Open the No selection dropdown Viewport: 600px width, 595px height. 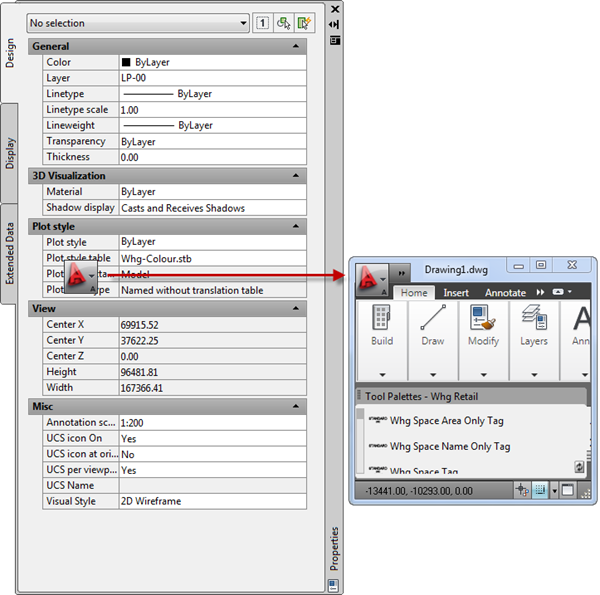click(x=138, y=23)
